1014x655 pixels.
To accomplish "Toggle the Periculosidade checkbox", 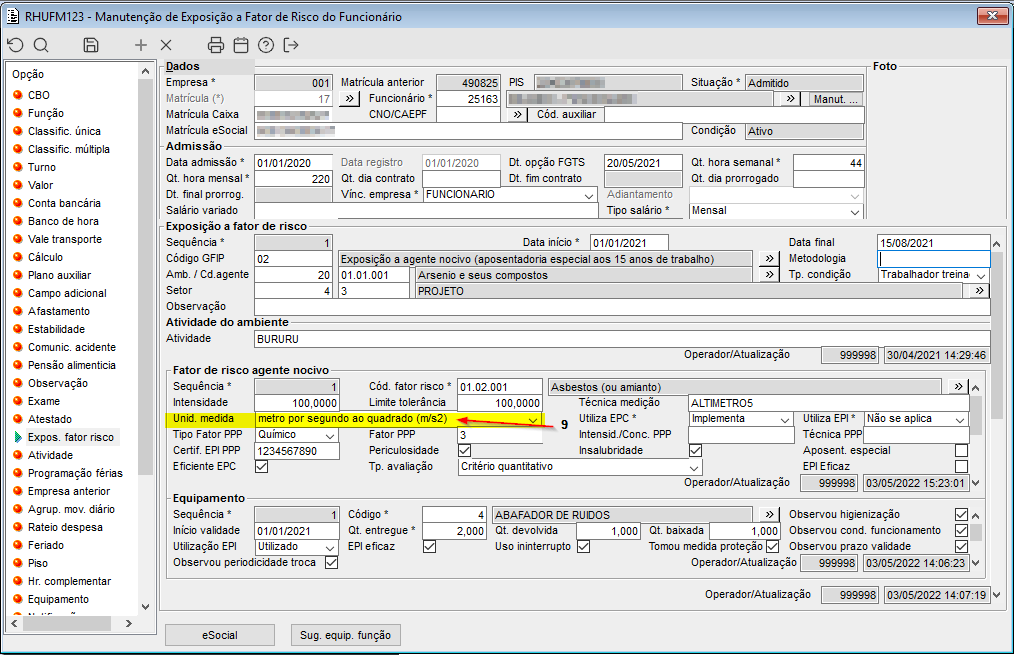I will [464, 451].
